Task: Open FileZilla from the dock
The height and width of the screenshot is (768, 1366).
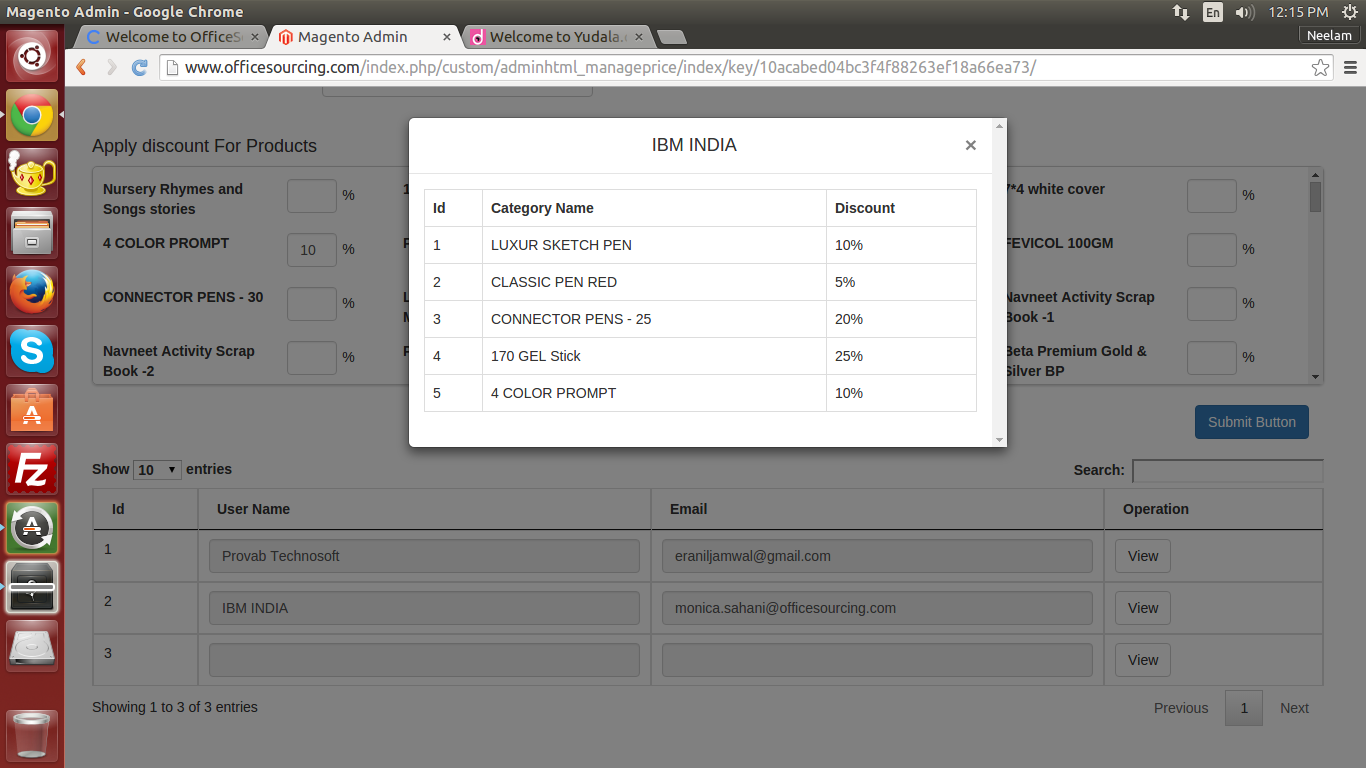Action: tap(32, 469)
